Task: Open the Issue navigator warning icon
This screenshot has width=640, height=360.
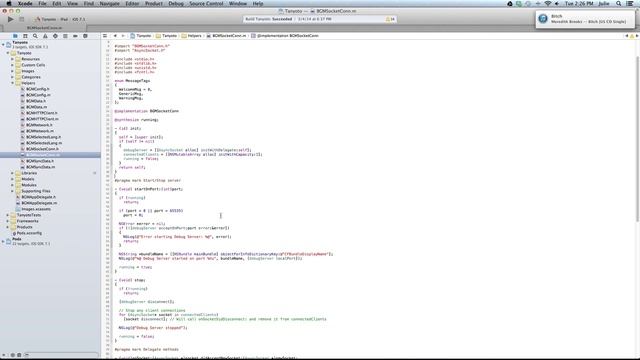Action: tap(45, 36)
